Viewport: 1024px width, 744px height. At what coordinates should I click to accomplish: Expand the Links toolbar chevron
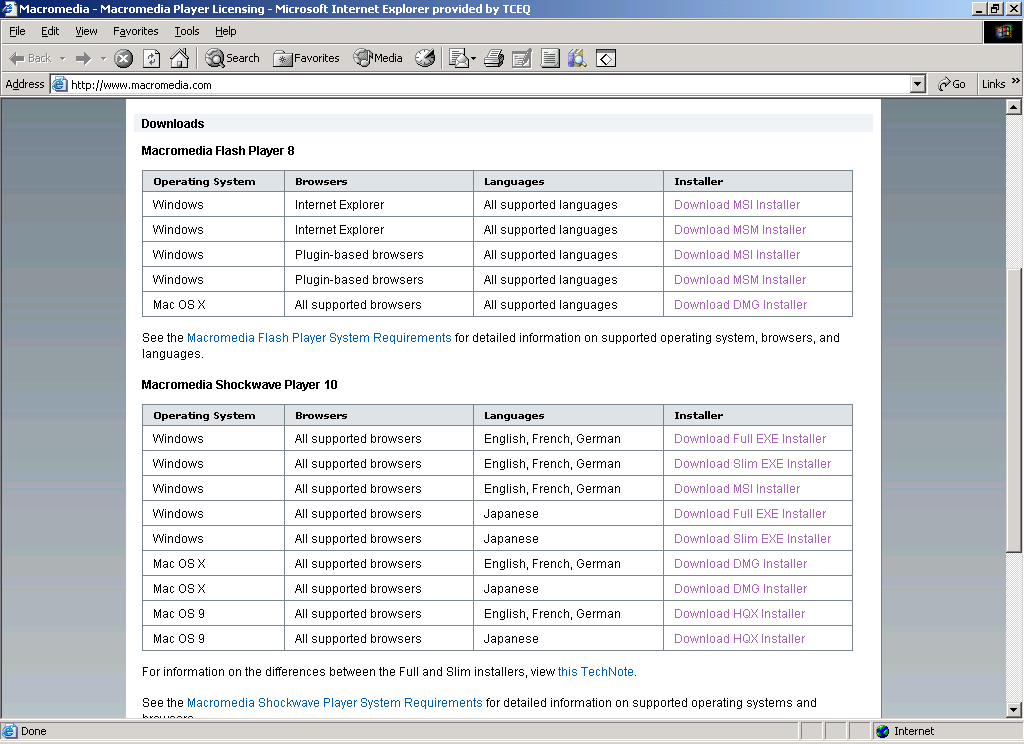coord(1016,81)
